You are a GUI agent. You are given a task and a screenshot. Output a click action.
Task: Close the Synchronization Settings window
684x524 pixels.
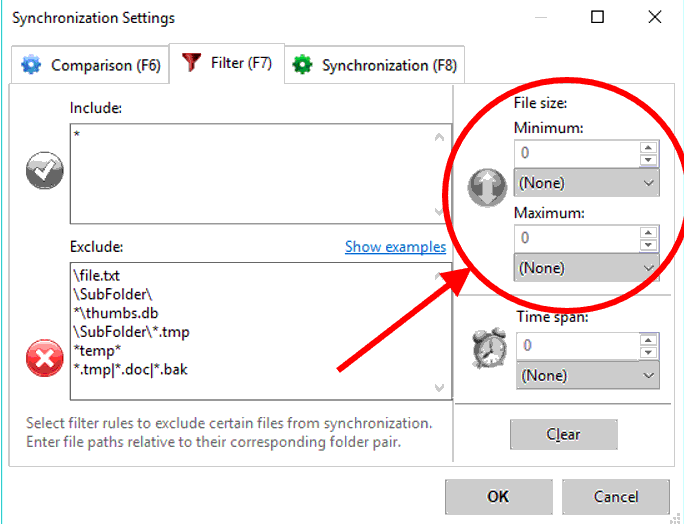click(x=655, y=17)
